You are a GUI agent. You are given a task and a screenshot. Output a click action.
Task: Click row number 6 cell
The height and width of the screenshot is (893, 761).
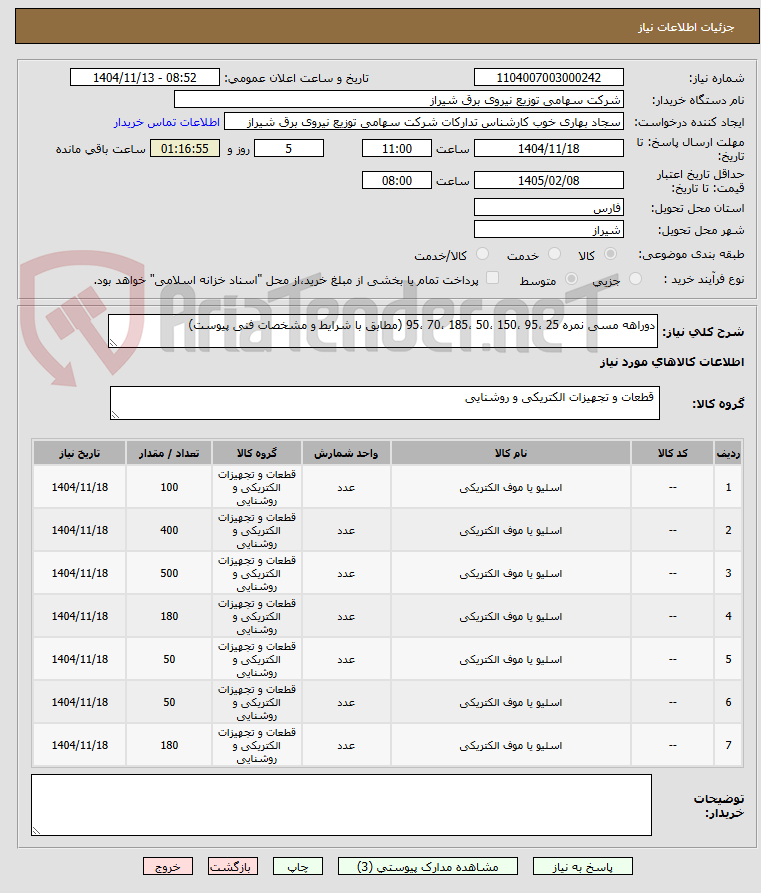click(728, 702)
